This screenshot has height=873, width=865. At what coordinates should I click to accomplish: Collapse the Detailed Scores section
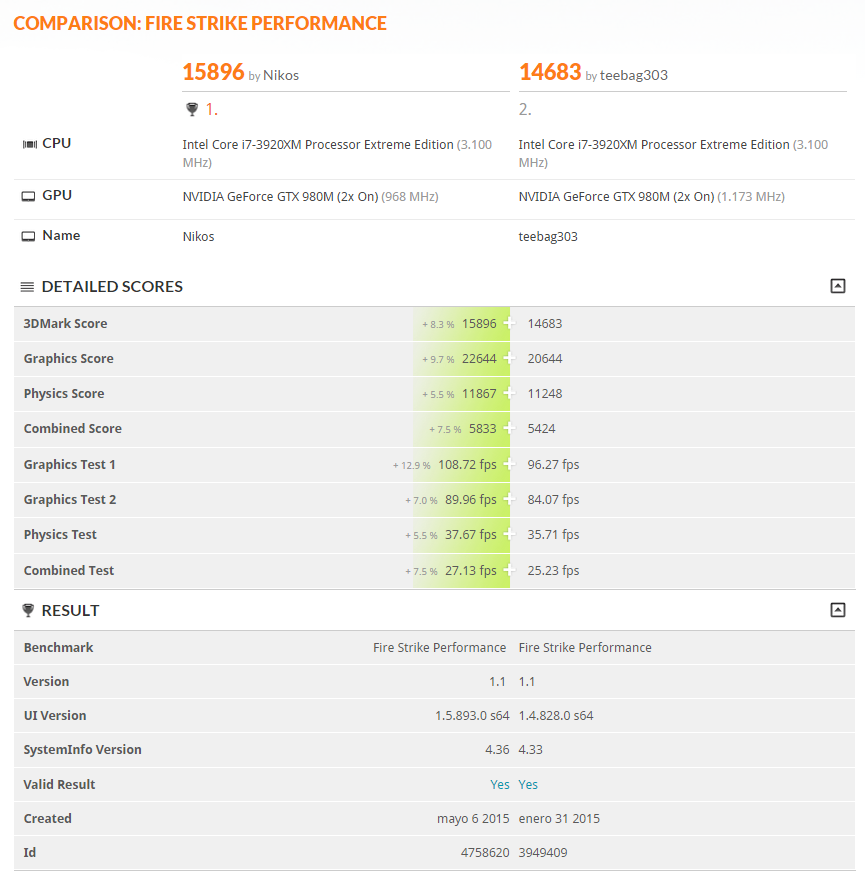(x=838, y=286)
